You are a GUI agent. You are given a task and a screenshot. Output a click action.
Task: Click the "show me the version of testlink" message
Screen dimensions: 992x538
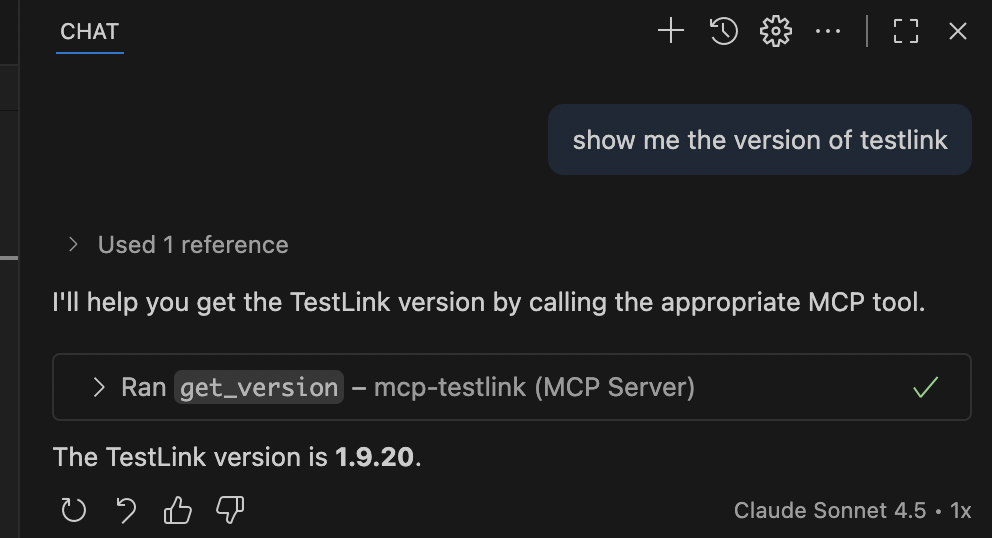click(x=759, y=140)
